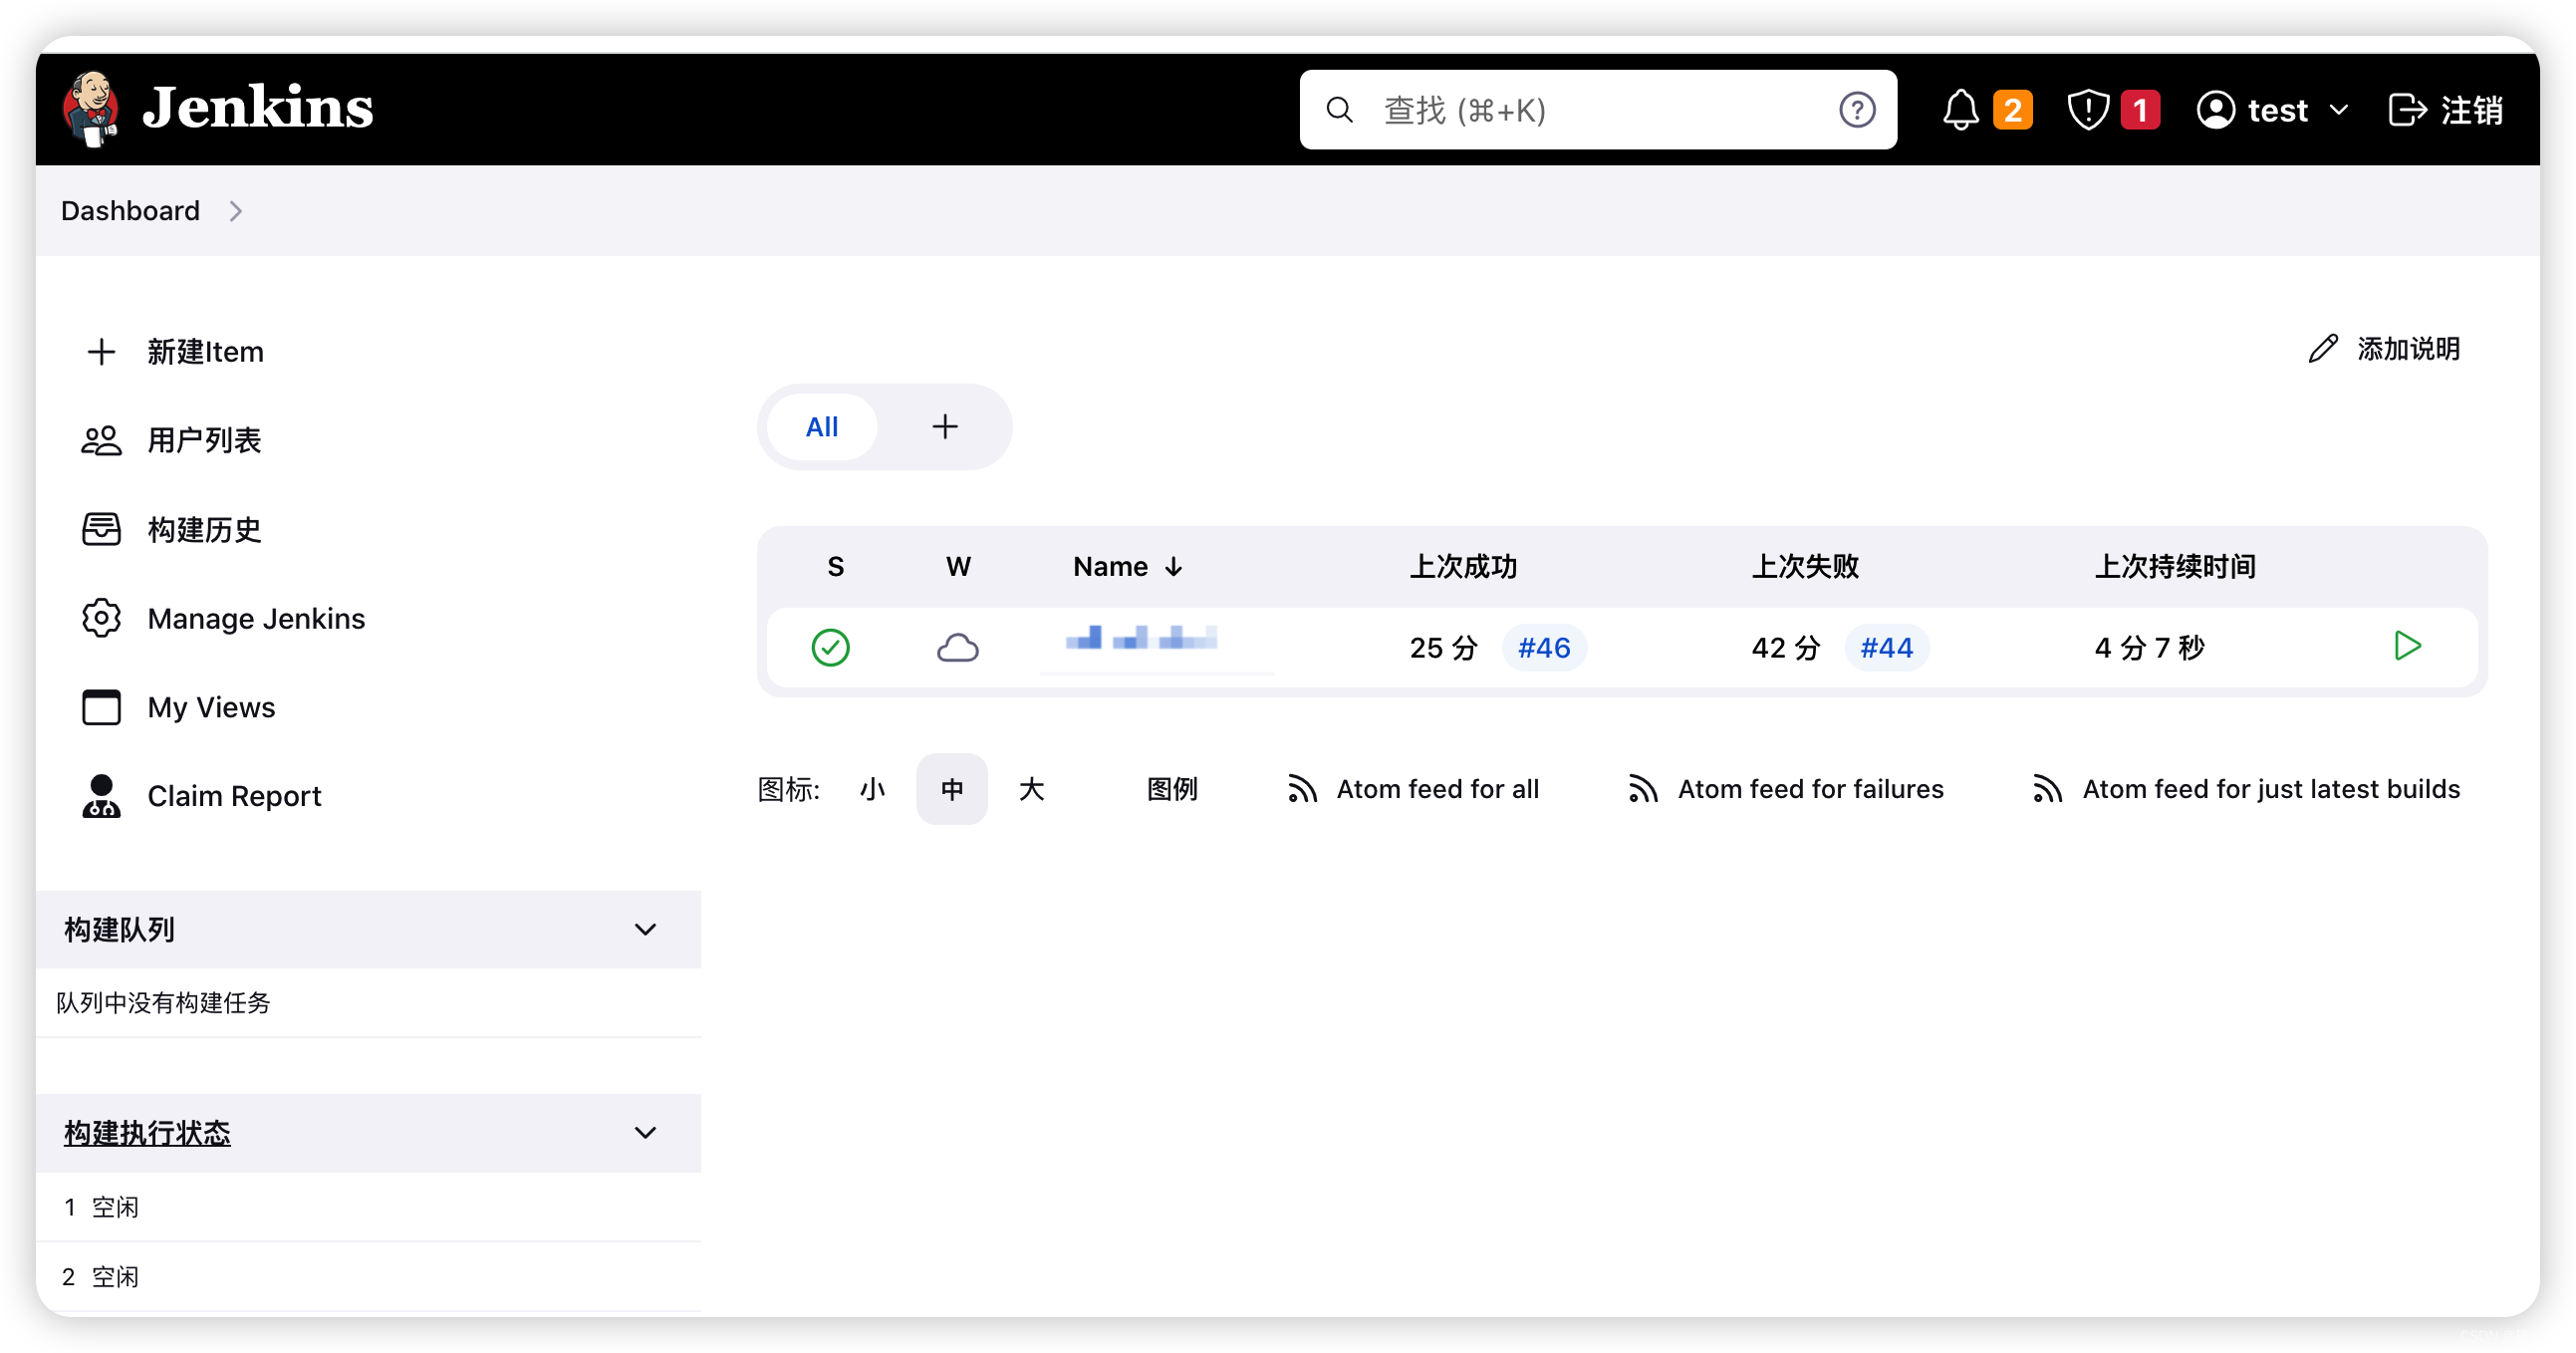Open build #46

(1543, 648)
